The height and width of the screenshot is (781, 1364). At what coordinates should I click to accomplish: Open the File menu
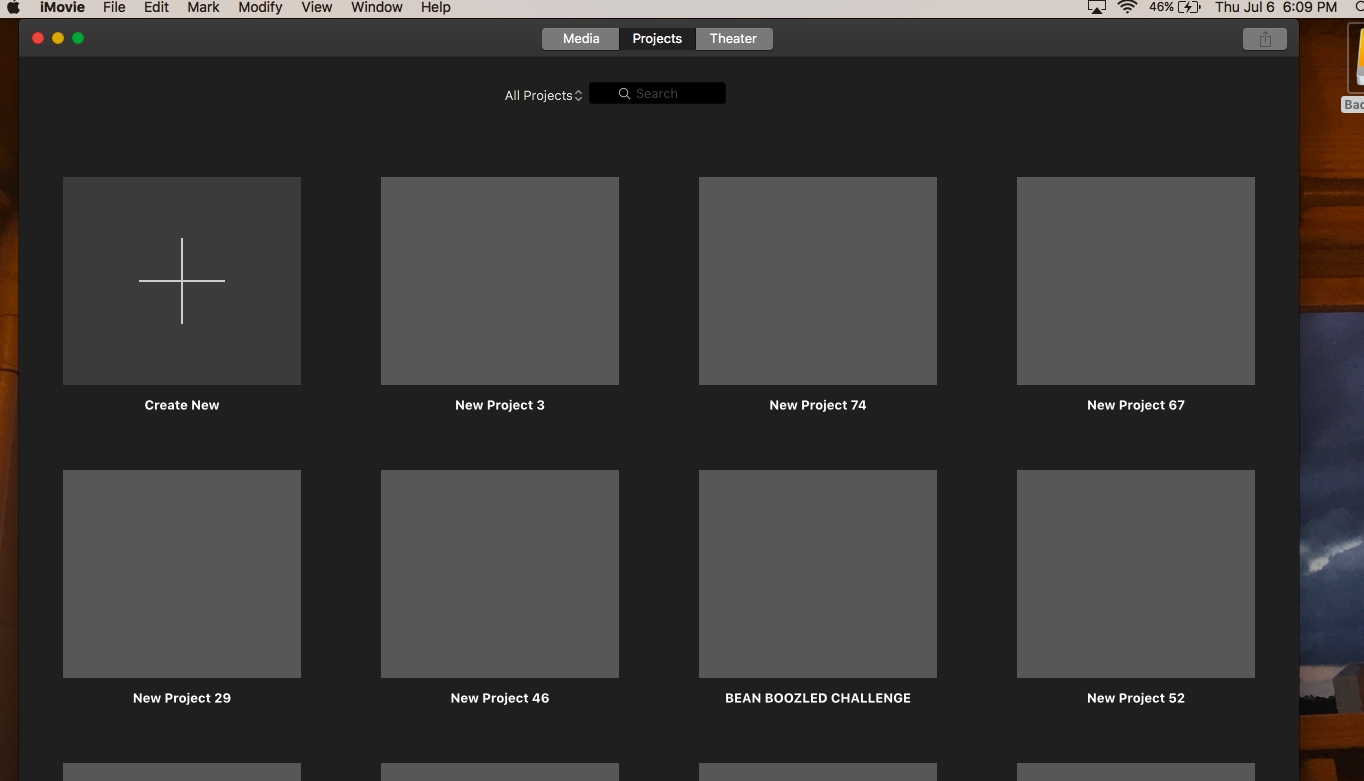[x=114, y=7]
